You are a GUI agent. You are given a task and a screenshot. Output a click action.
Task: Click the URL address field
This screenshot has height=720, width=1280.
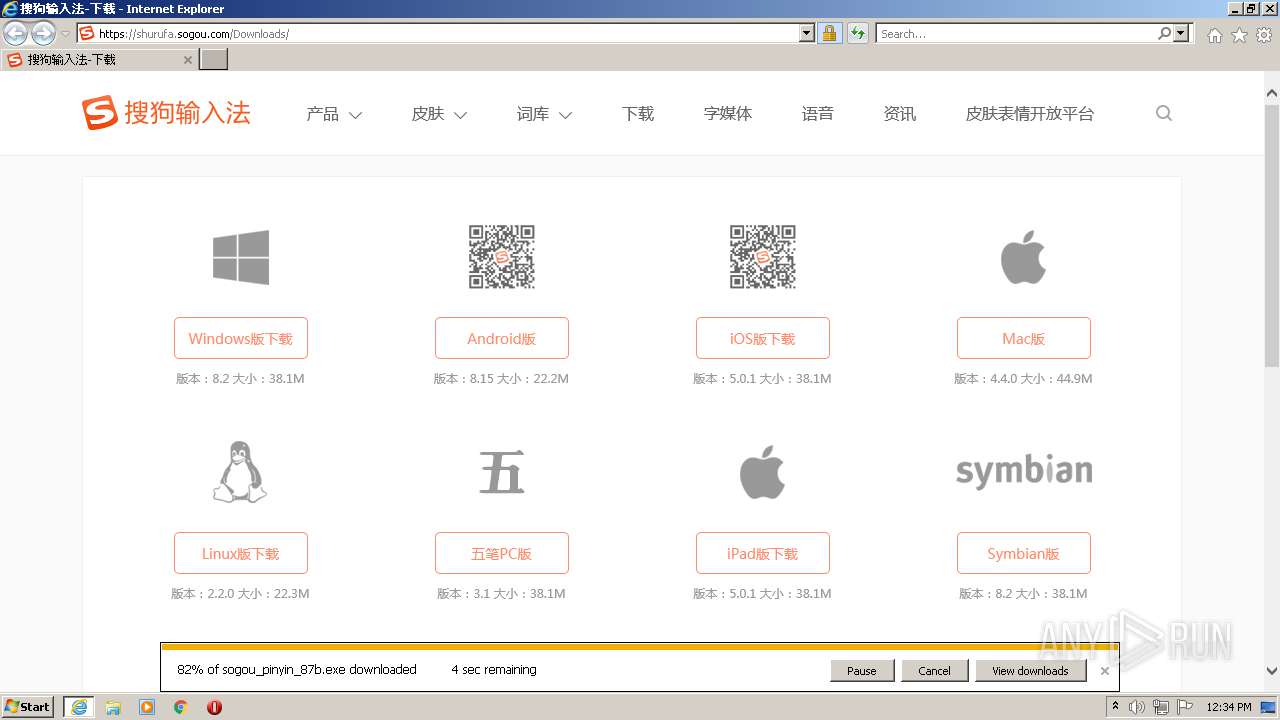[x=446, y=34]
